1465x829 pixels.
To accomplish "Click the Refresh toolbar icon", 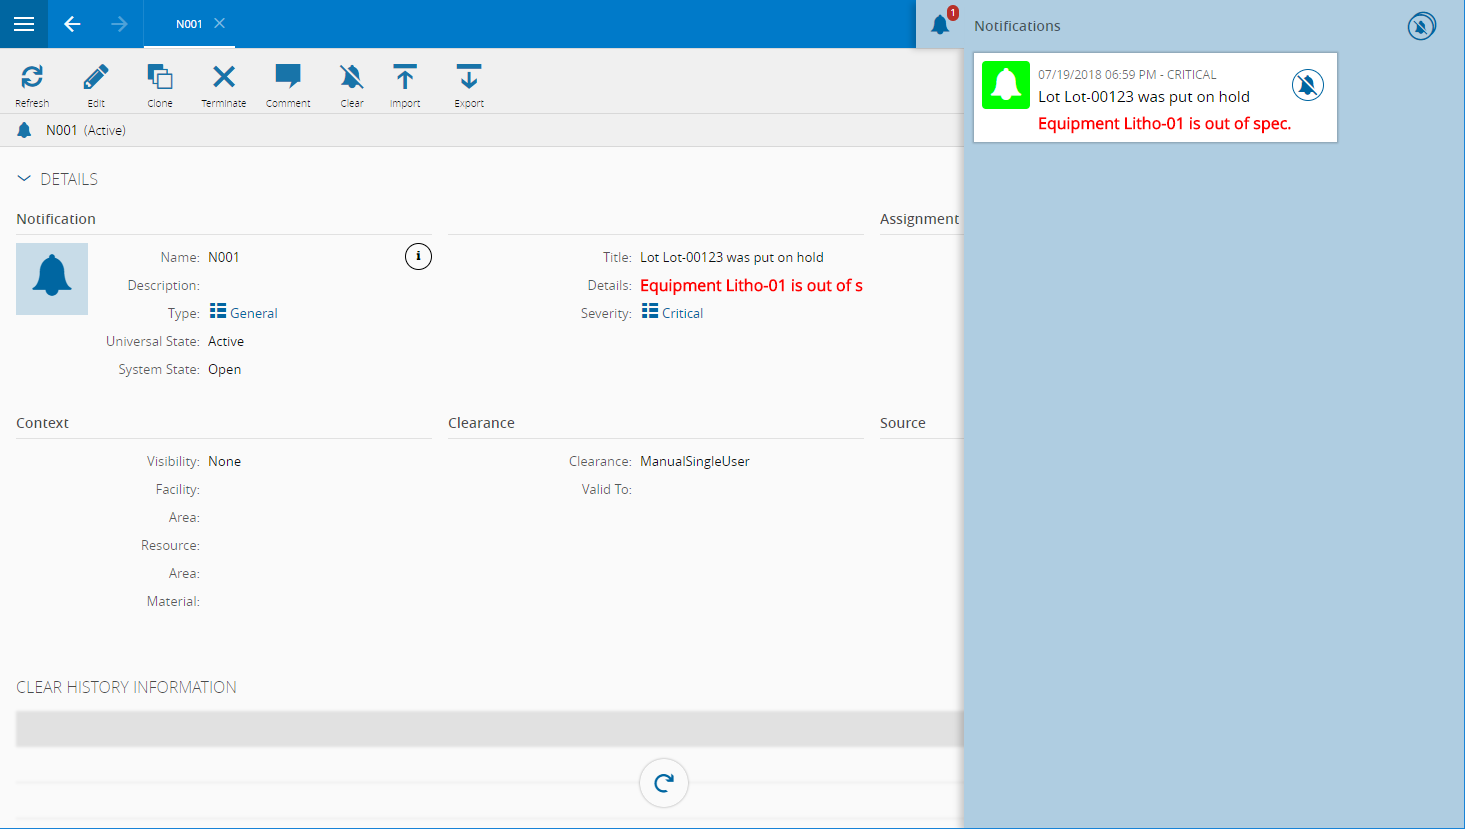I will [x=32, y=78].
